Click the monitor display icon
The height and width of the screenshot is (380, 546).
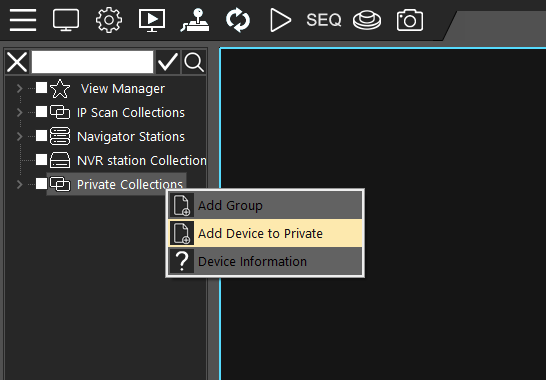[x=66, y=20]
